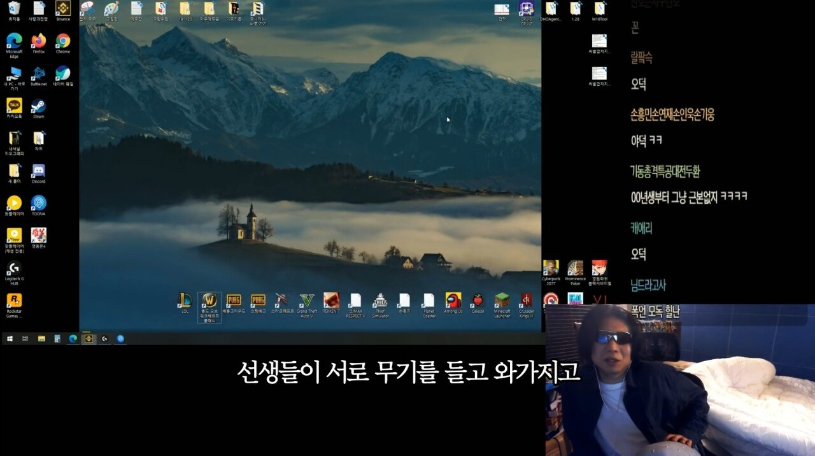Open the first PUBG desktop shortcut

(x=234, y=303)
